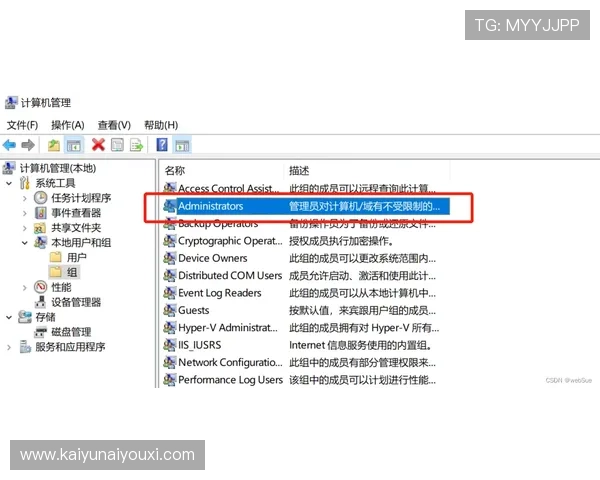Click the Guests group icon
Viewport: 600px width, 480px height.
coord(170,310)
